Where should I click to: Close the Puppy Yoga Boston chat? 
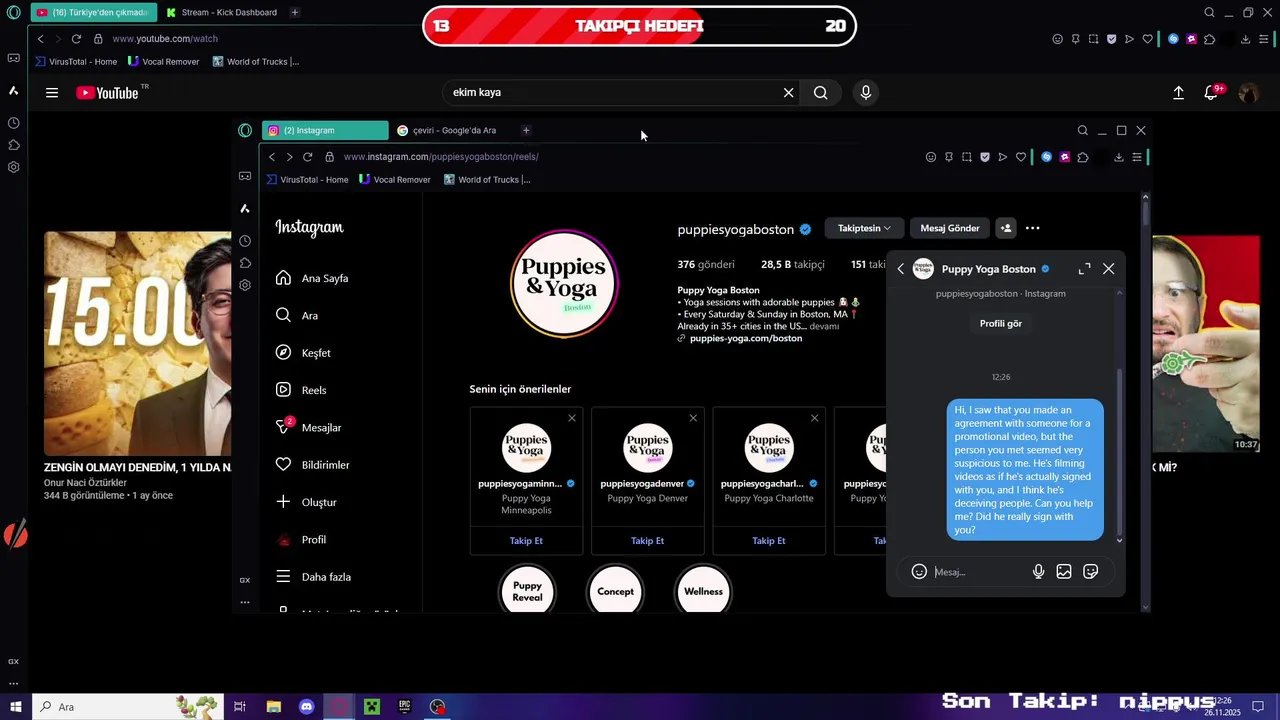[1108, 269]
